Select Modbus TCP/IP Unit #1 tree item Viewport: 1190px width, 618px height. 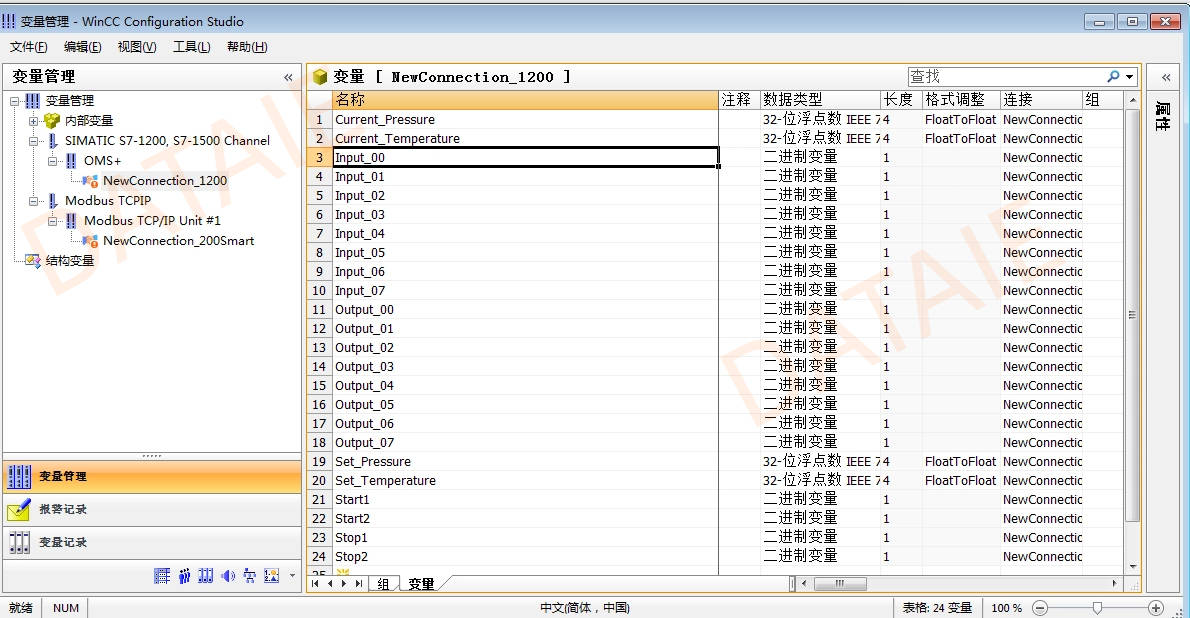[x=152, y=221]
